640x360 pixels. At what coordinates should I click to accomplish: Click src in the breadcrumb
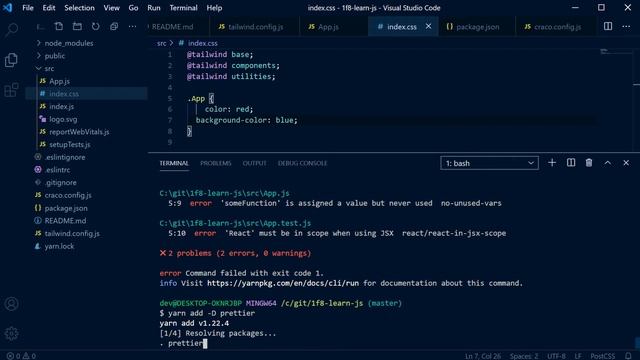(162, 43)
